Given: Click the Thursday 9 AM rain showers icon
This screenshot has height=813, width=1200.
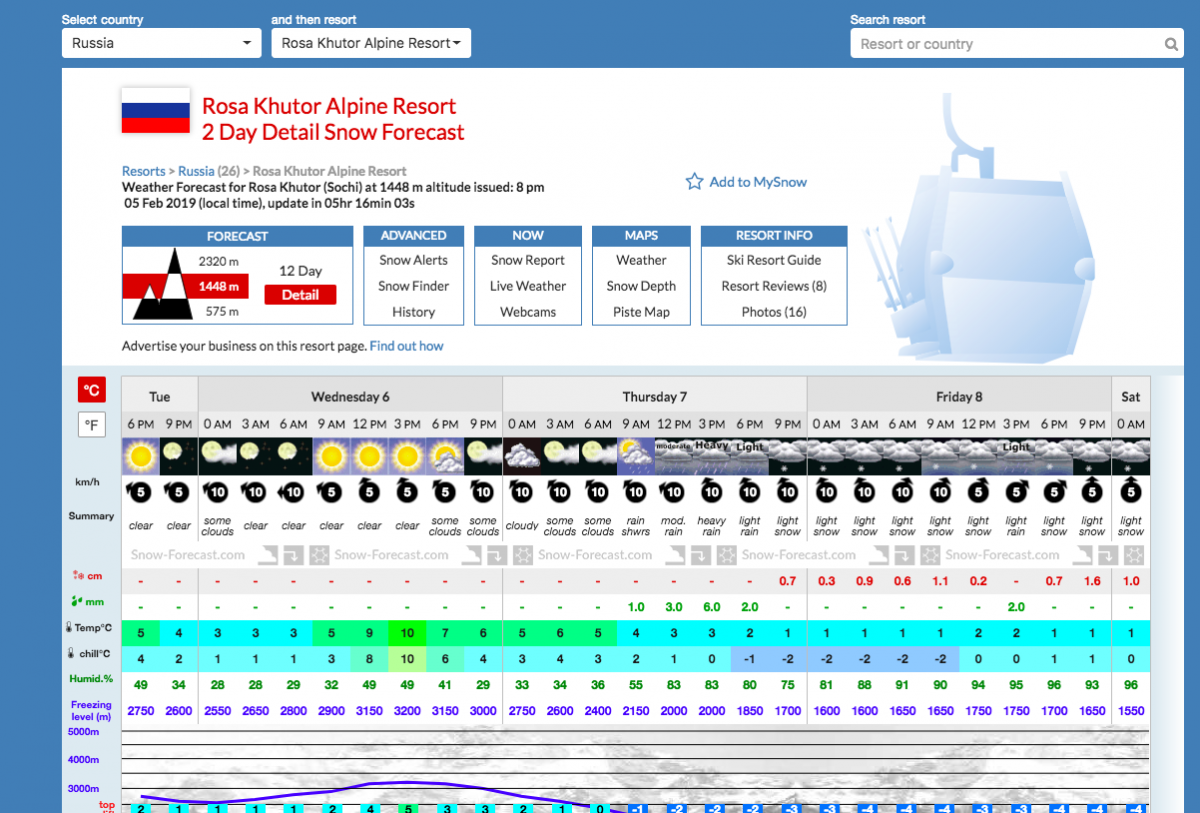Looking at the screenshot, I should 635,456.
